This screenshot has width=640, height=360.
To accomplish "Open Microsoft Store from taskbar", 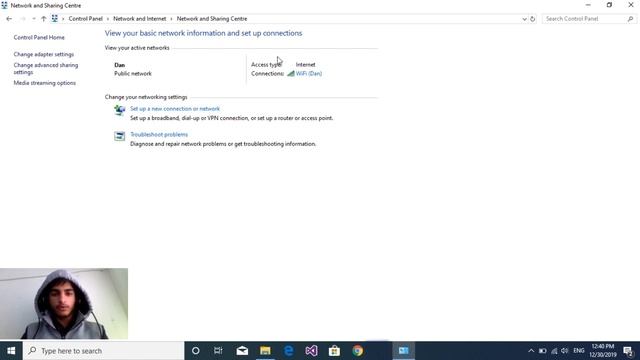I will tap(334, 351).
